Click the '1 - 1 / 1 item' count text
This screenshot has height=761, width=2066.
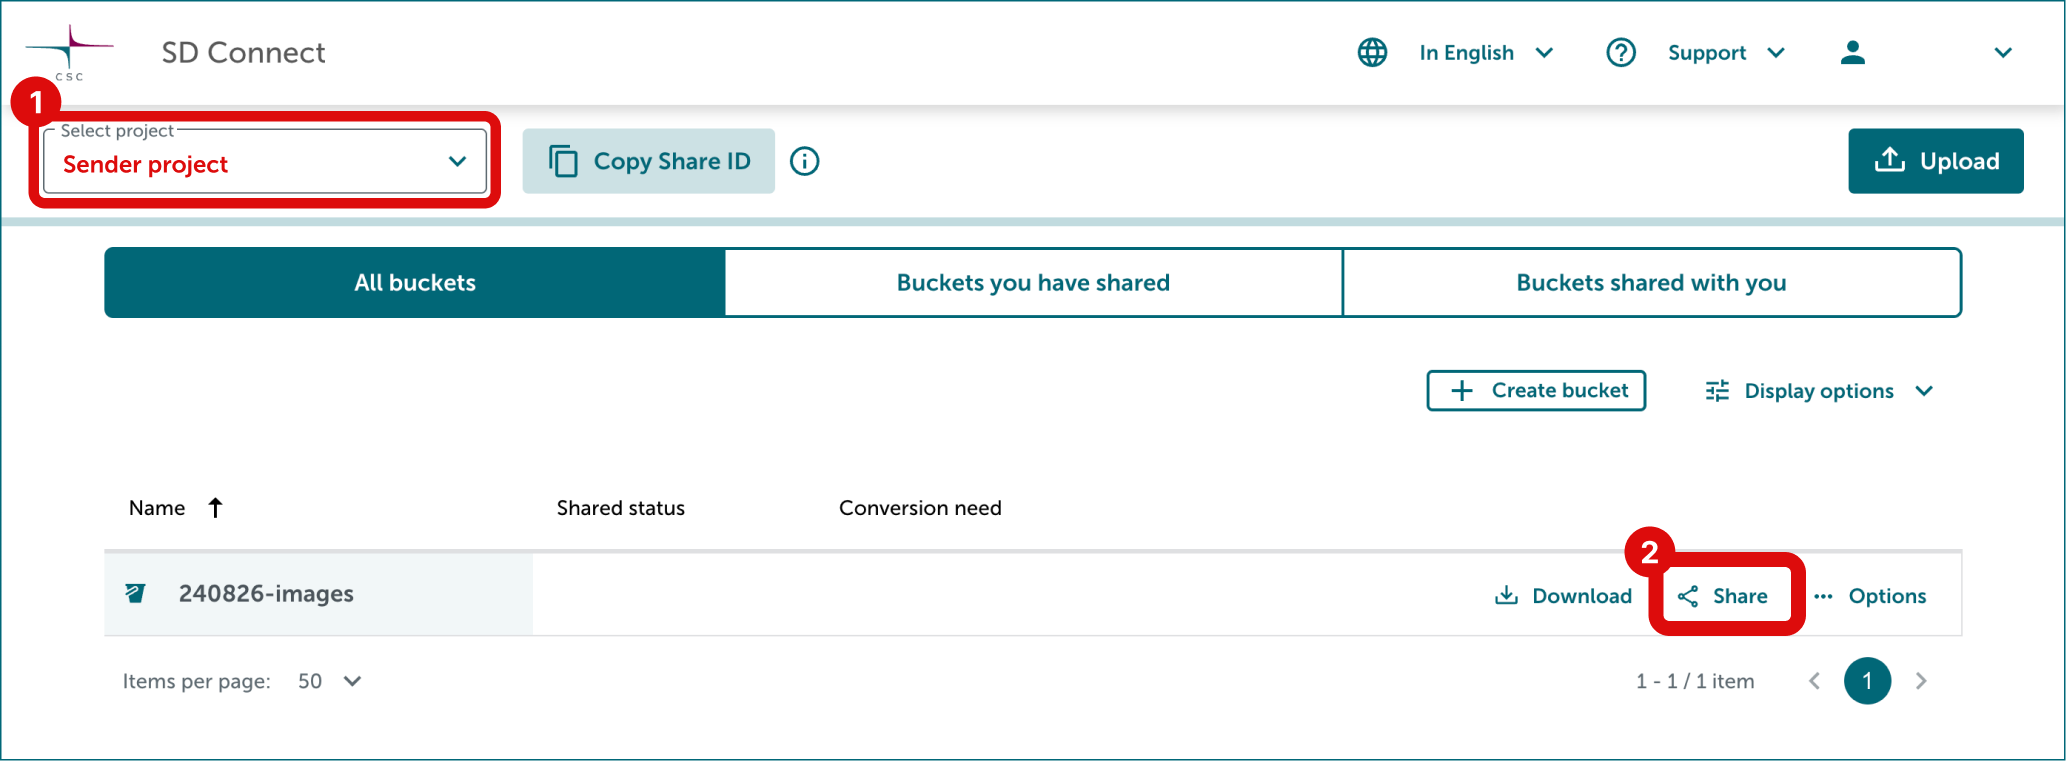(x=1694, y=681)
